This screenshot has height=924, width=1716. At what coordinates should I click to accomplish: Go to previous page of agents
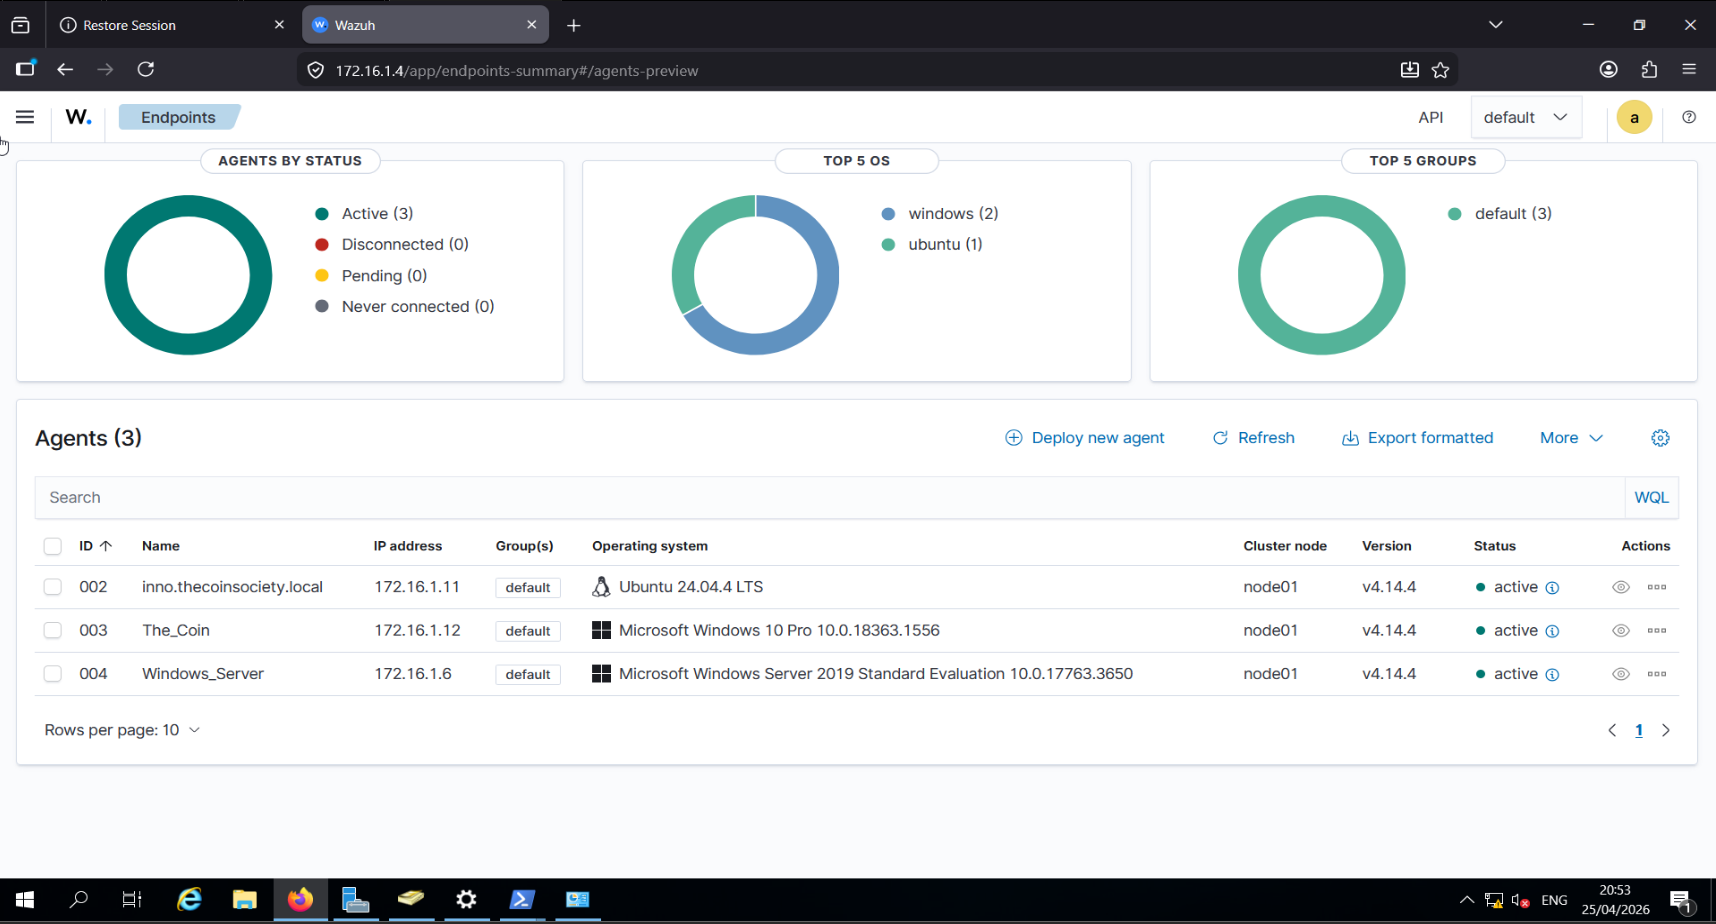(x=1612, y=731)
